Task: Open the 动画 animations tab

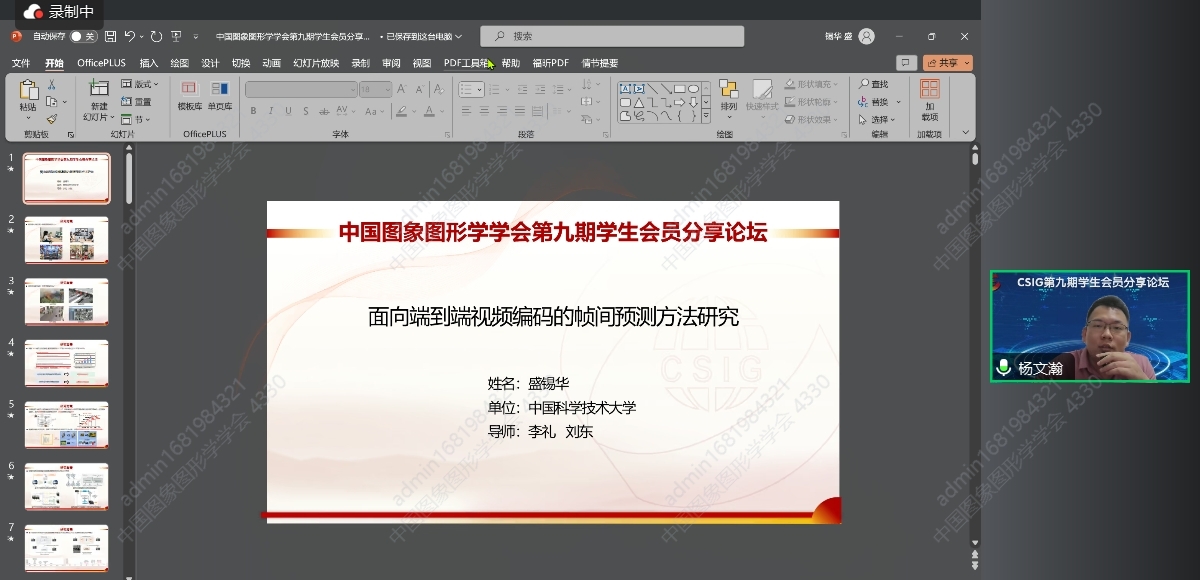Action: click(x=272, y=63)
